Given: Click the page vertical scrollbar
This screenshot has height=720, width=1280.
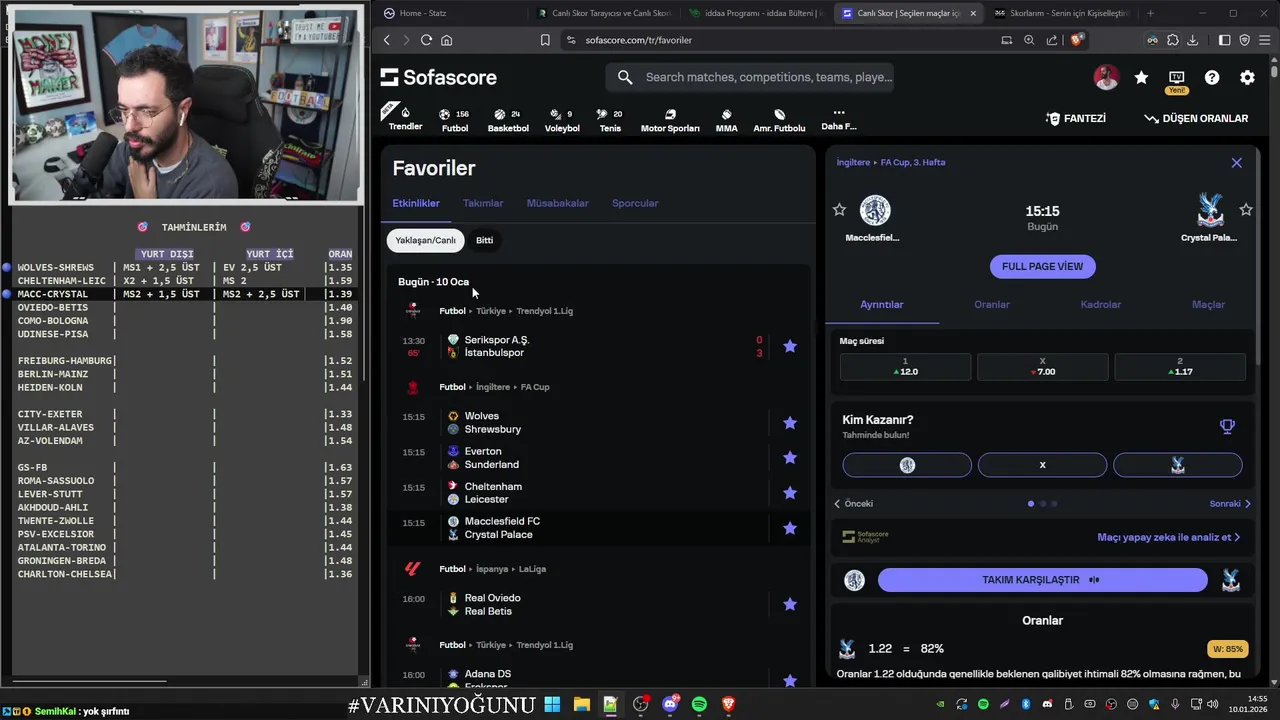Looking at the screenshot, I should pos(1274,72).
